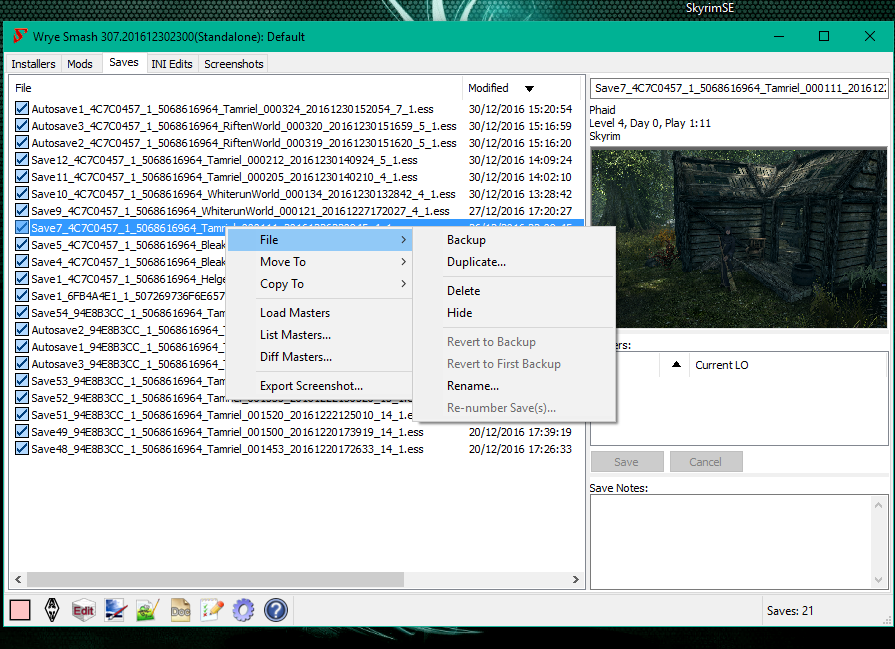Click the blue landscape paintbrush icon
895x649 pixels.
115,610
